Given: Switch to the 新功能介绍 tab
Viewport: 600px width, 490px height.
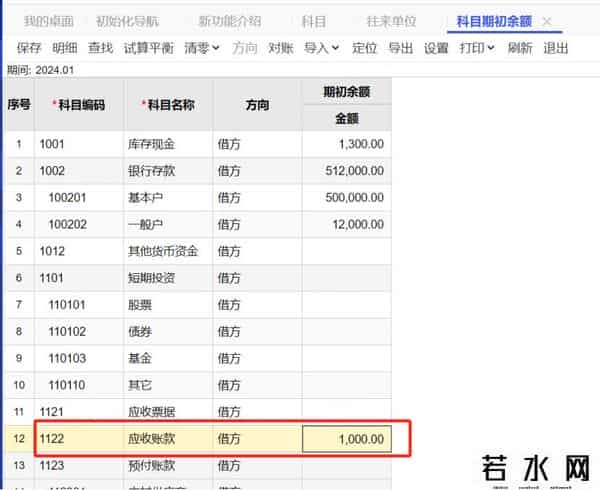Looking at the screenshot, I should 229,21.
